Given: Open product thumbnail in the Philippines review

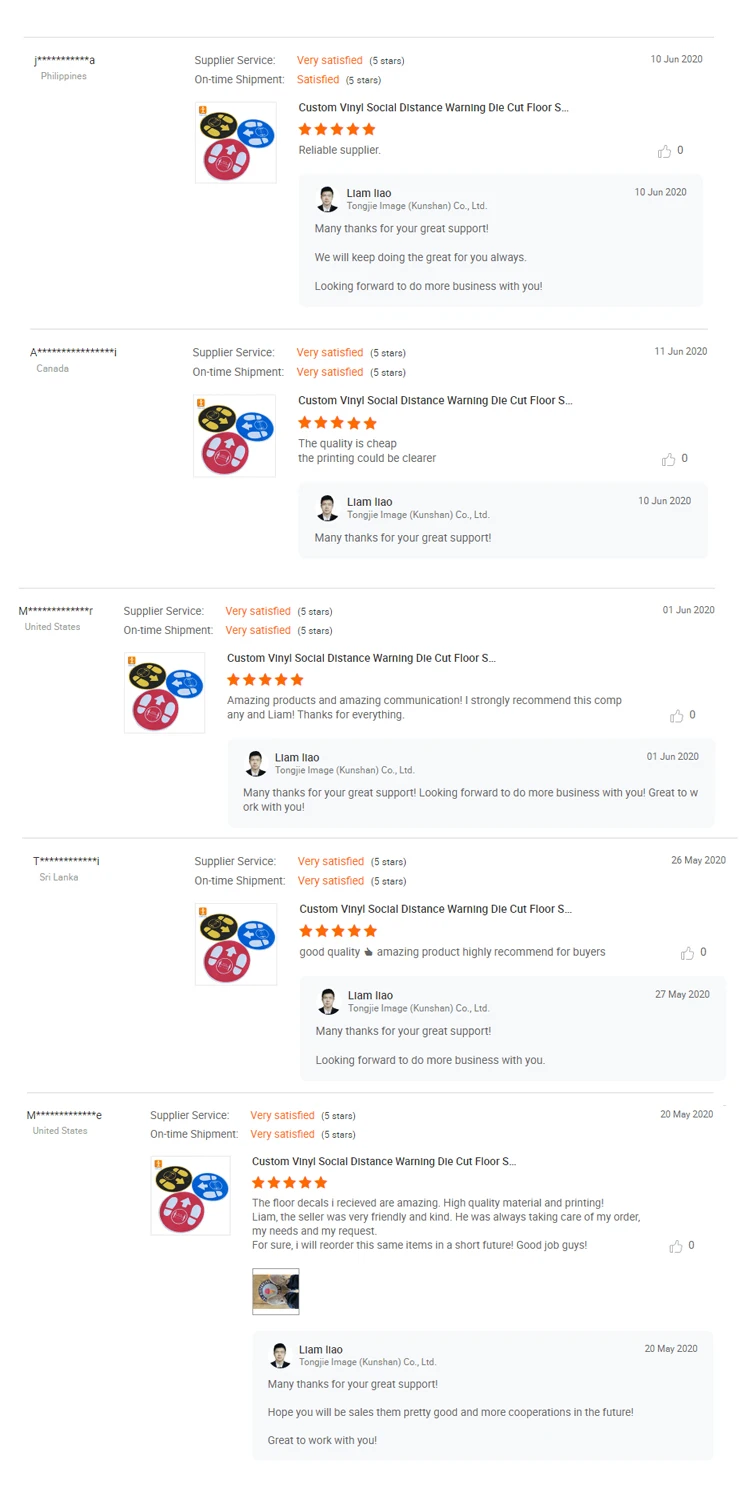Looking at the screenshot, I should 236,142.
